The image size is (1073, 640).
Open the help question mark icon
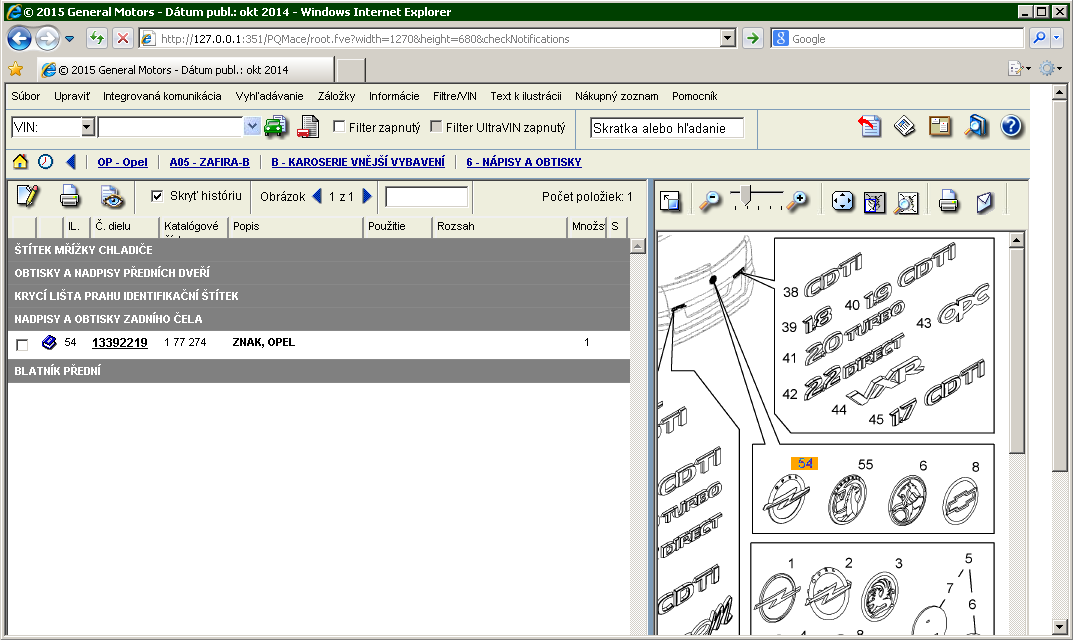click(x=1011, y=126)
